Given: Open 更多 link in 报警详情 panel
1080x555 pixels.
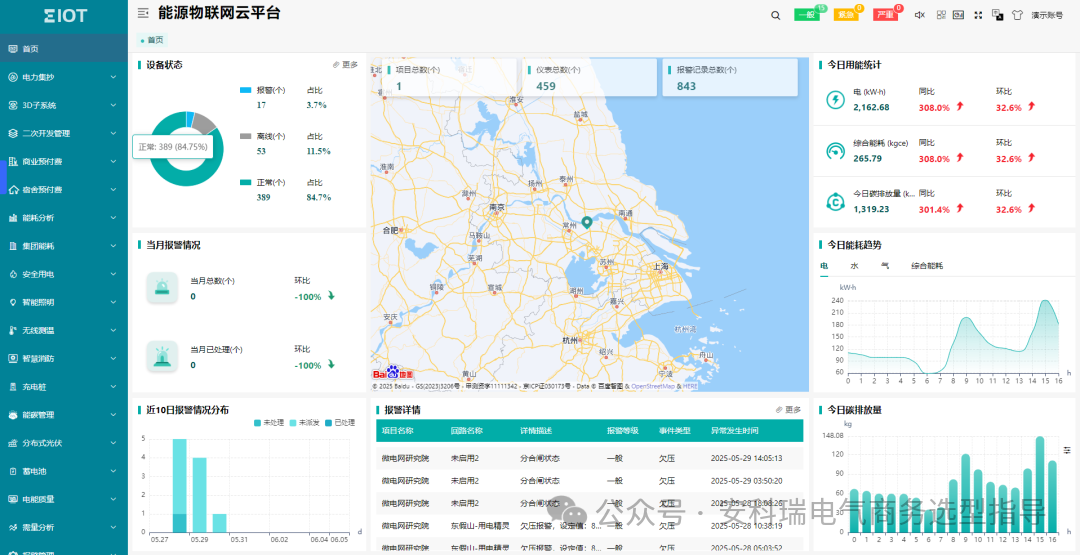Looking at the screenshot, I should click(789, 410).
